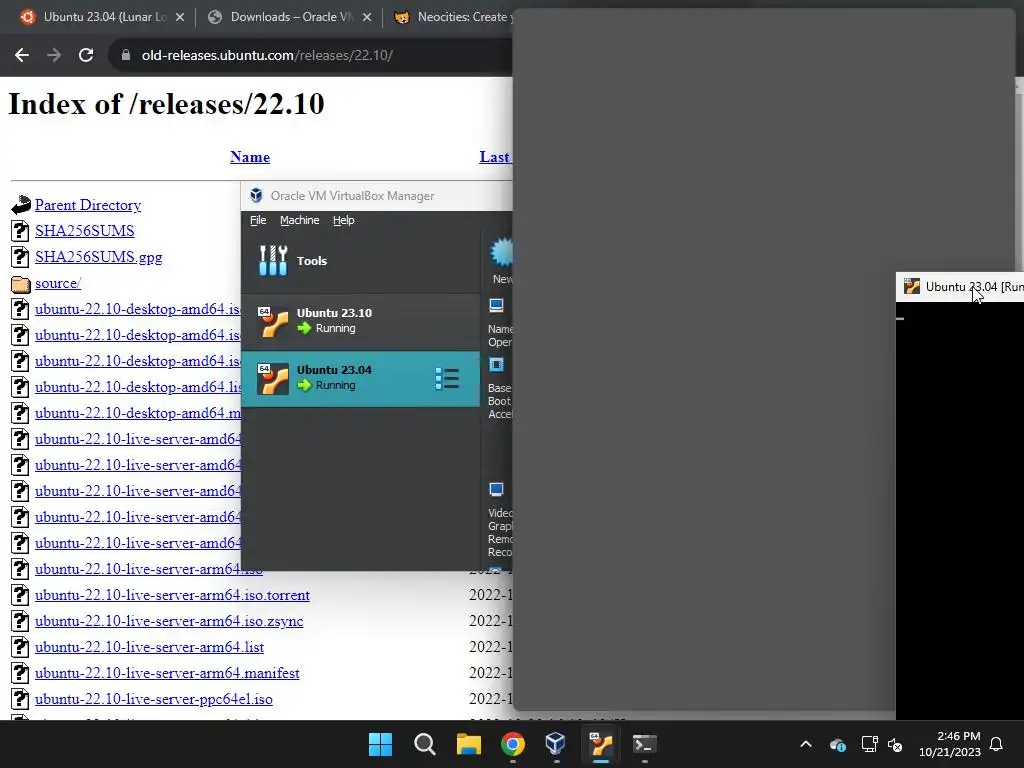Open the Parent Directory link
This screenshot has height=768, width=1024.
coord(88,205)
